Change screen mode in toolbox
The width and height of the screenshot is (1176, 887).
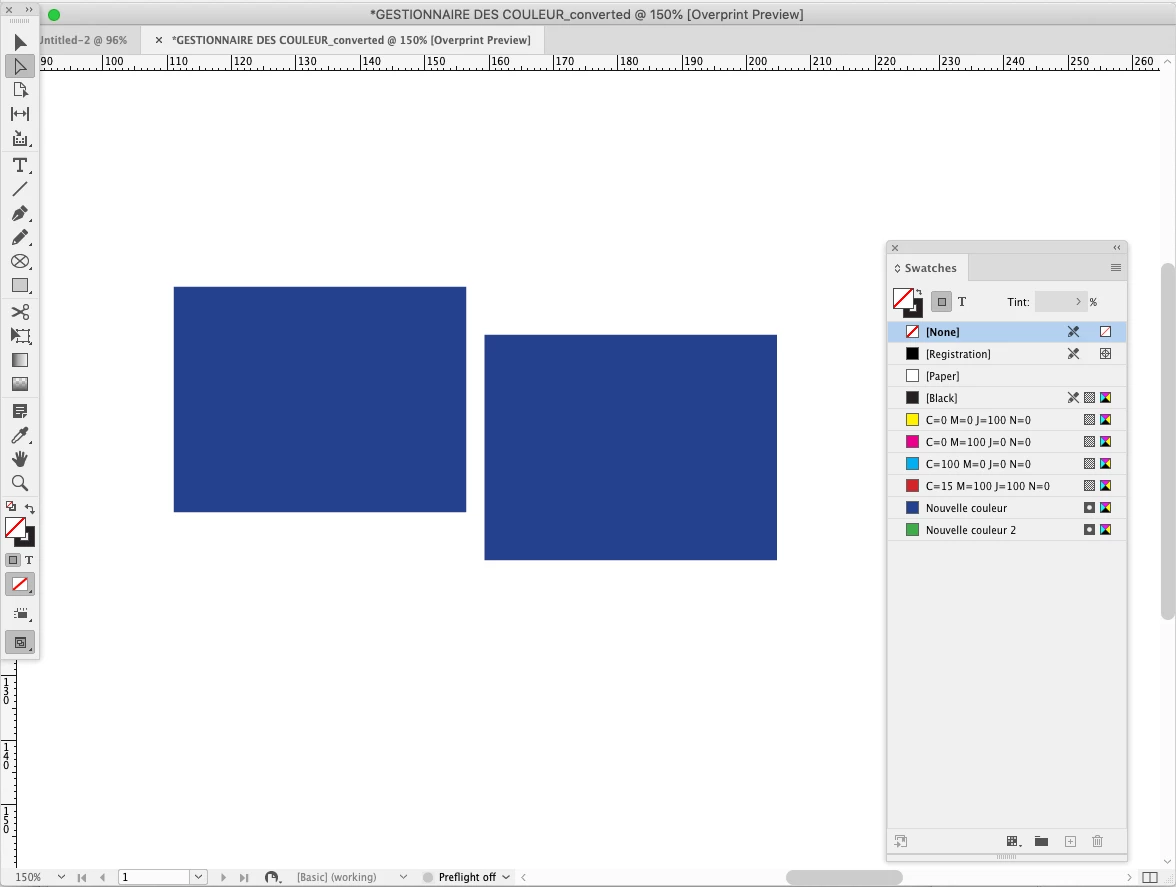tap(20, 643)
